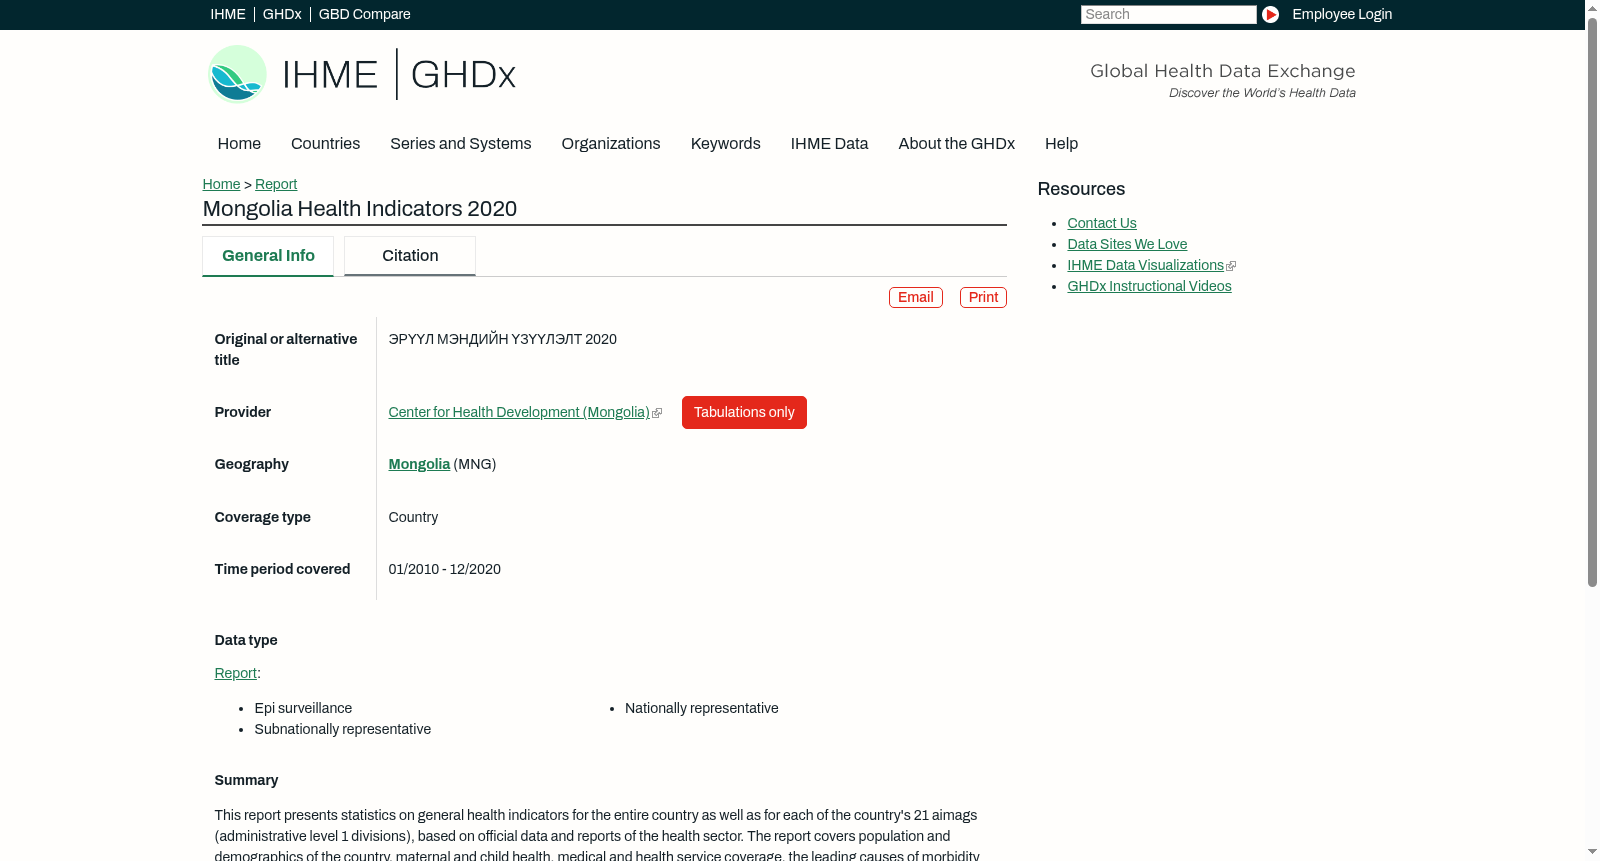Click the GHDx wordmark in header
1600x861 pixels.
click(x=463, y=75)
